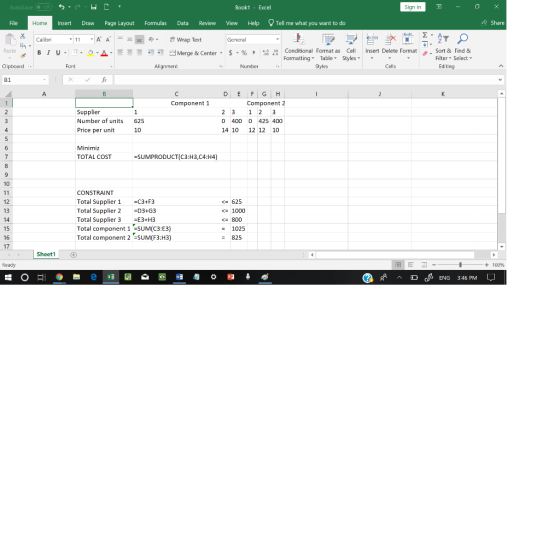Click the Share button
Image resolution: width=560 pixels, height=559 pixels.
point(493,23)
